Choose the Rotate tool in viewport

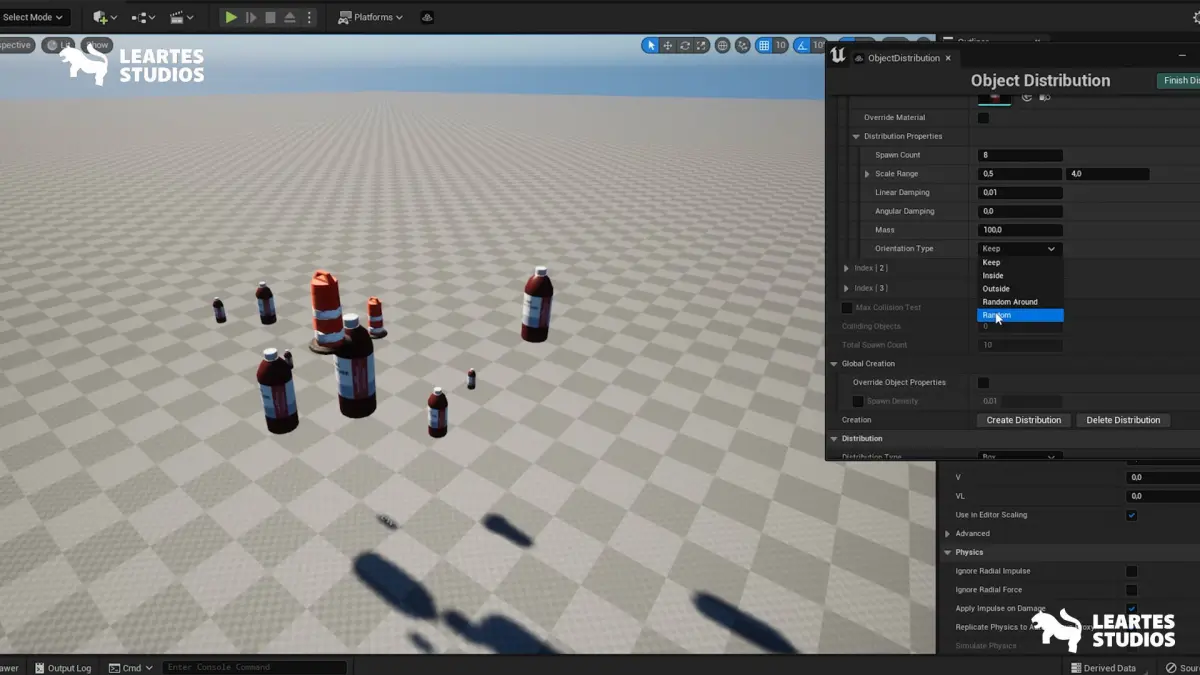pos(685,45)
